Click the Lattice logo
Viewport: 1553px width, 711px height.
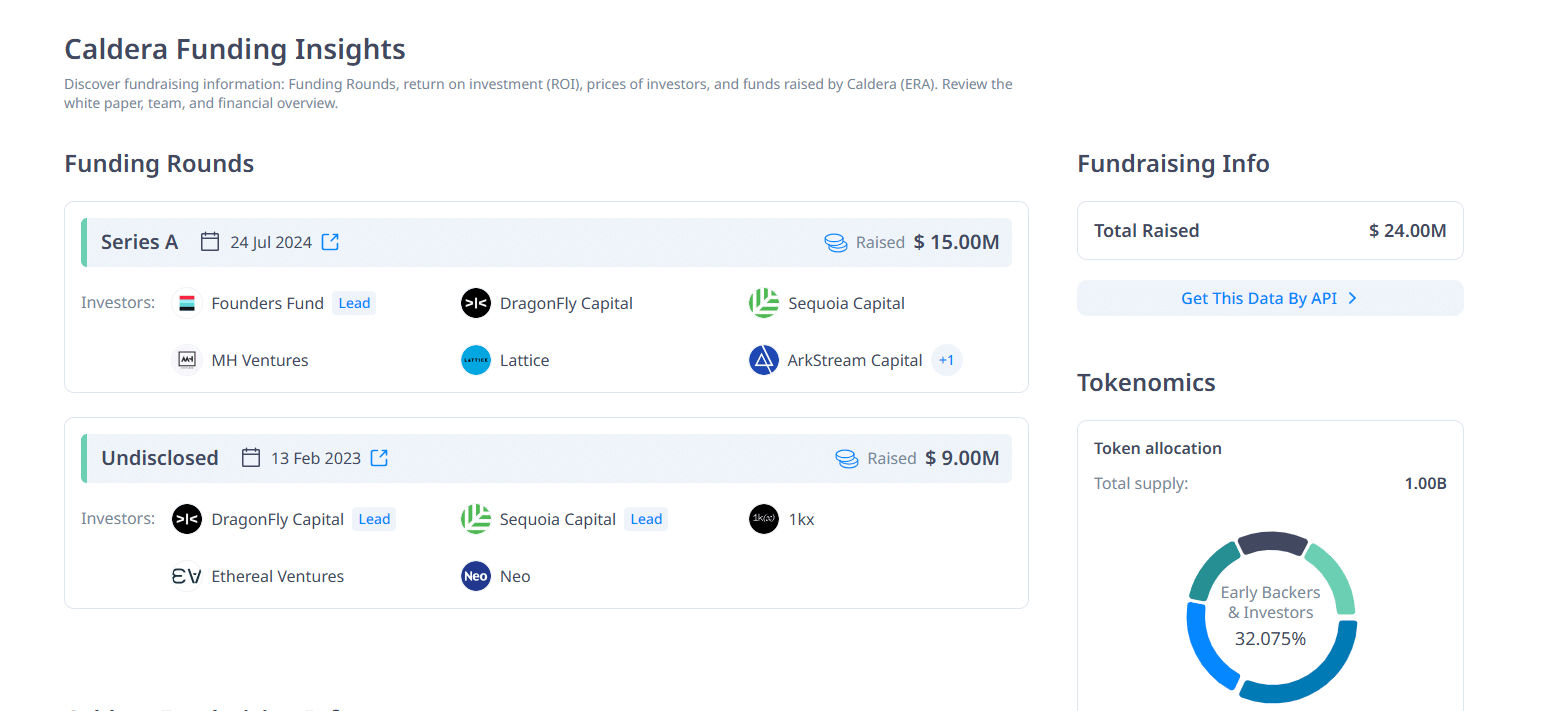pyautogui.click(x=476, y=360)
